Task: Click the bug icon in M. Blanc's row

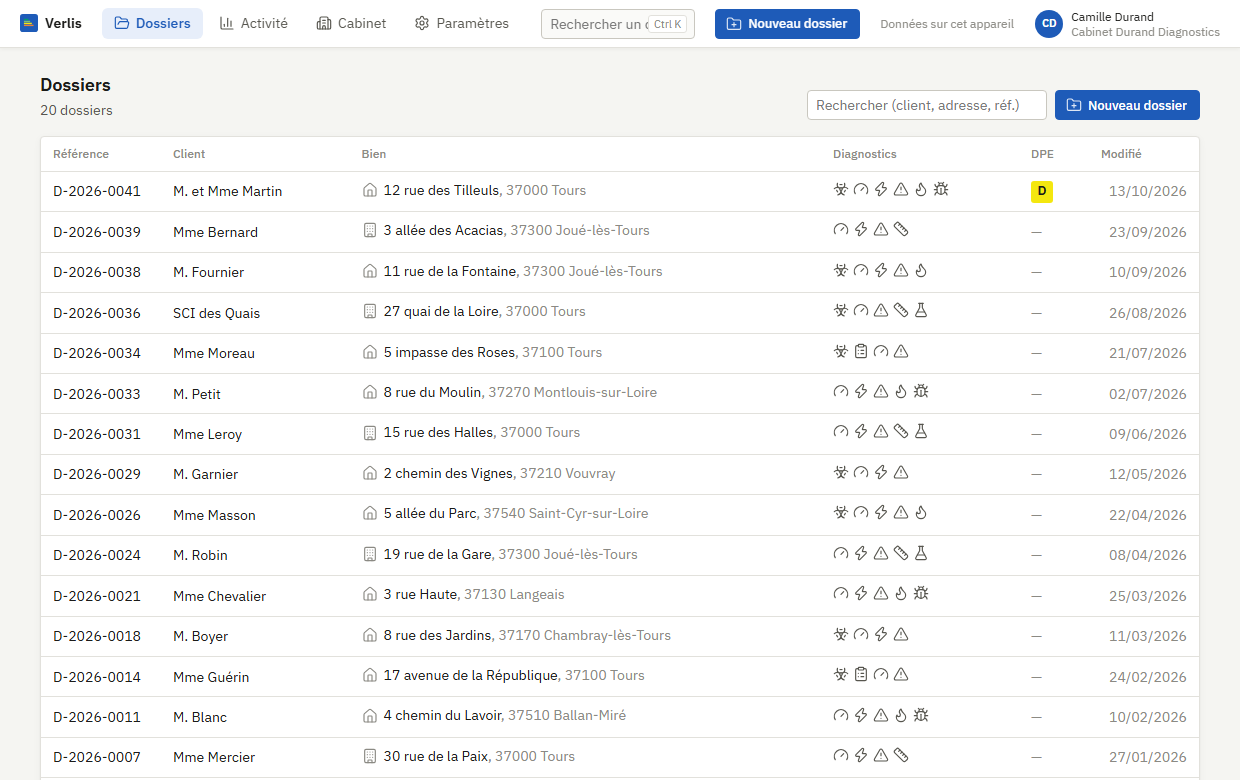Action: pos(921,716)
